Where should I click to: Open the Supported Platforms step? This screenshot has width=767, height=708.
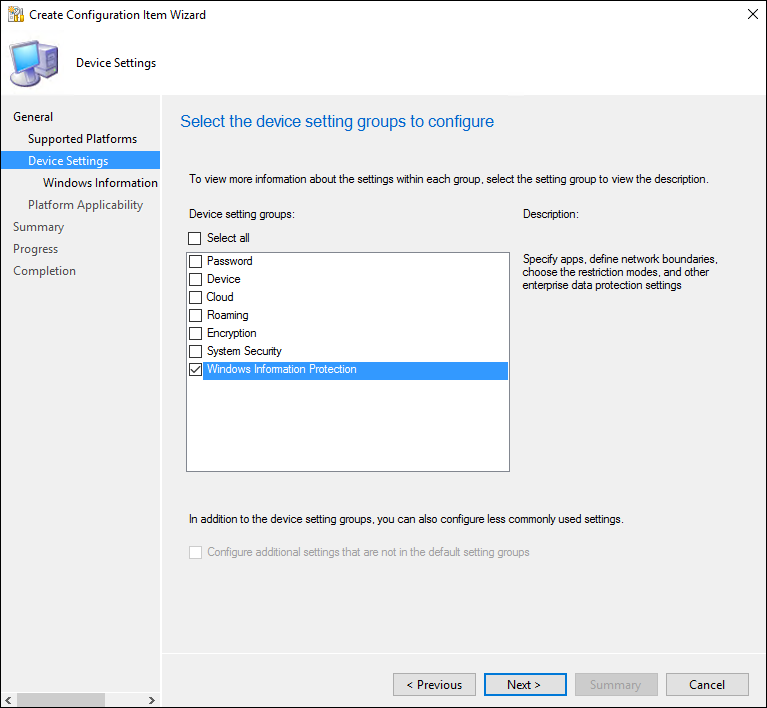(82, 139)
